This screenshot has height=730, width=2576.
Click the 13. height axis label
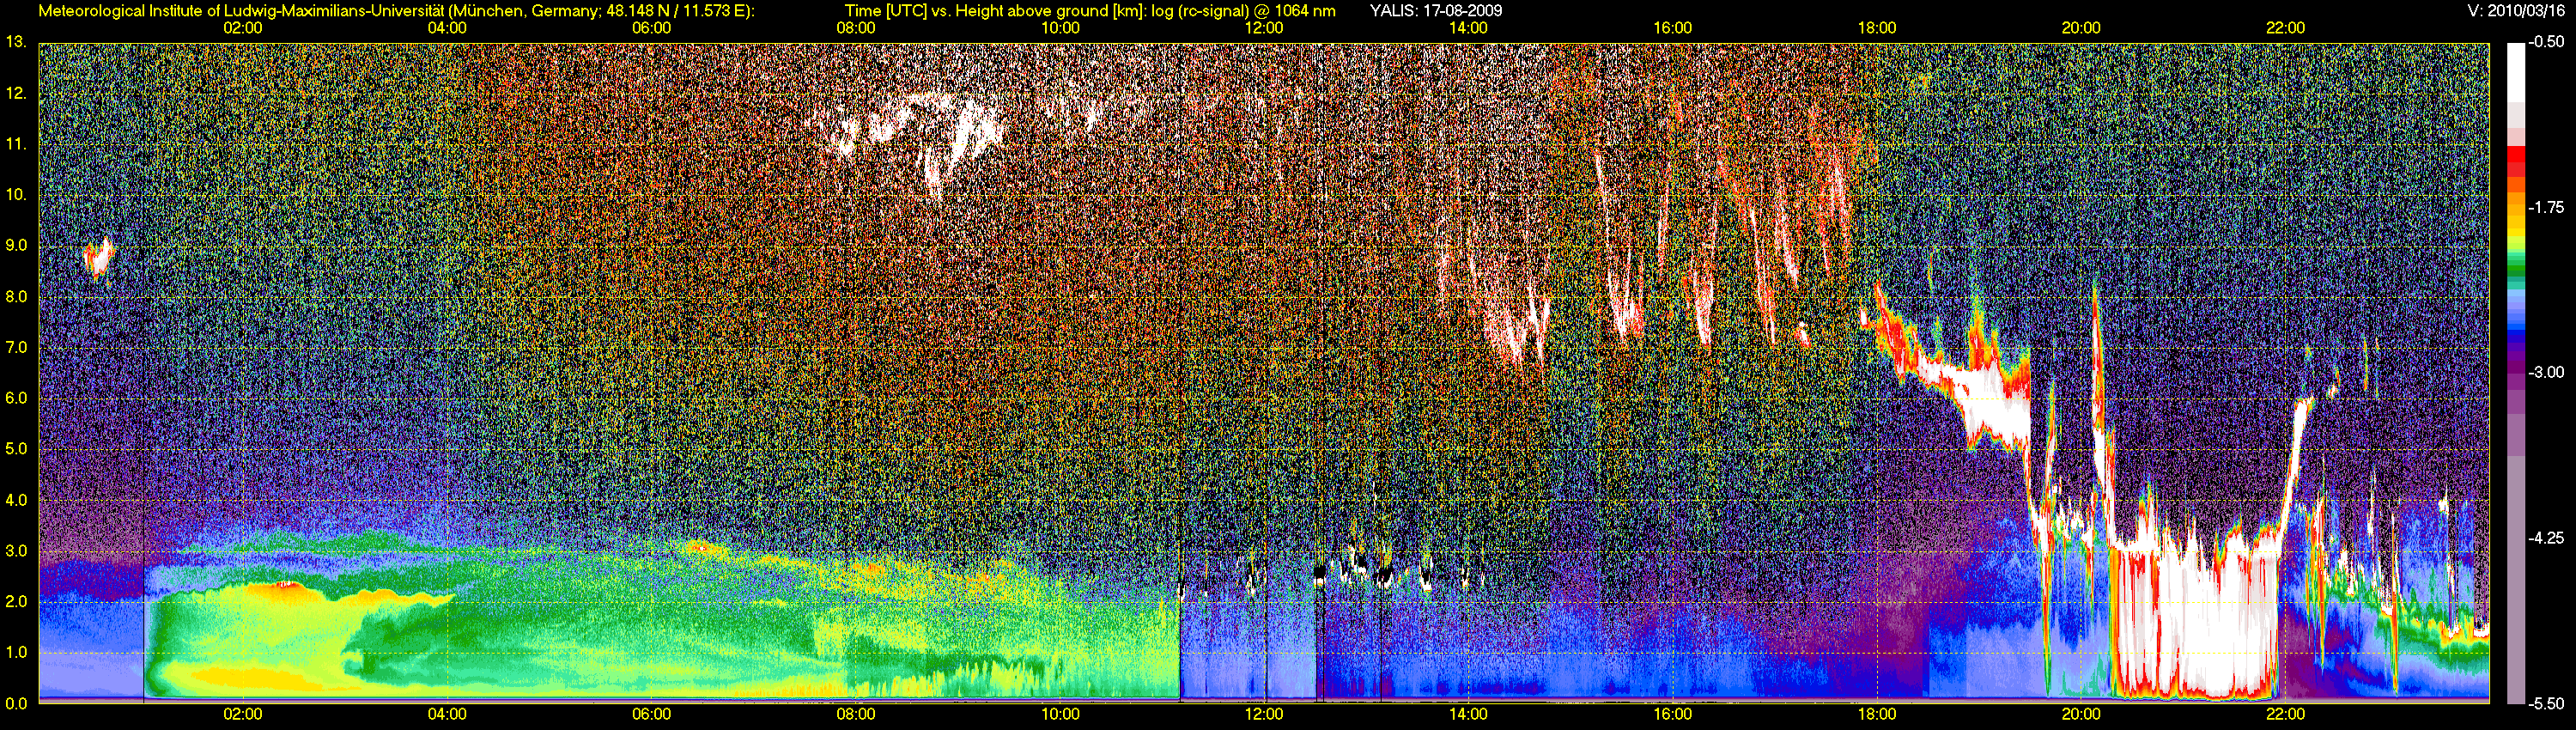click(15, 42)
